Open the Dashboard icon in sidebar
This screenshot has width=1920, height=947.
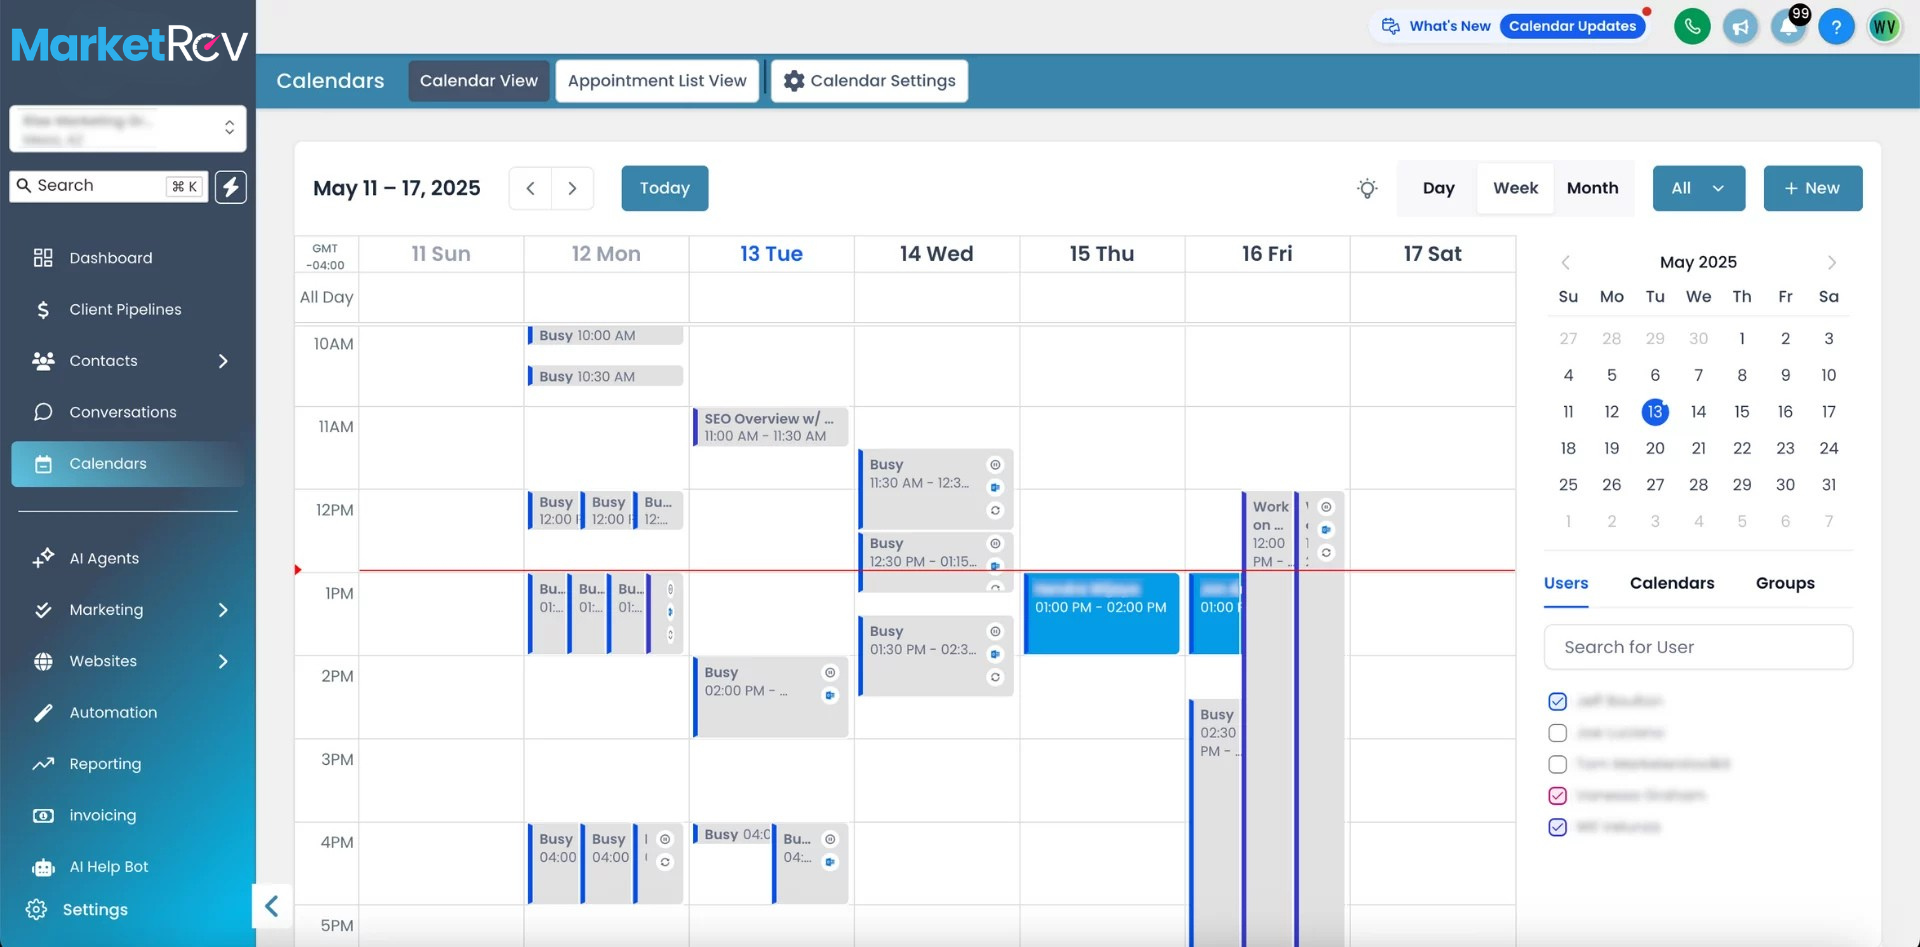click(x=43, y=258)
